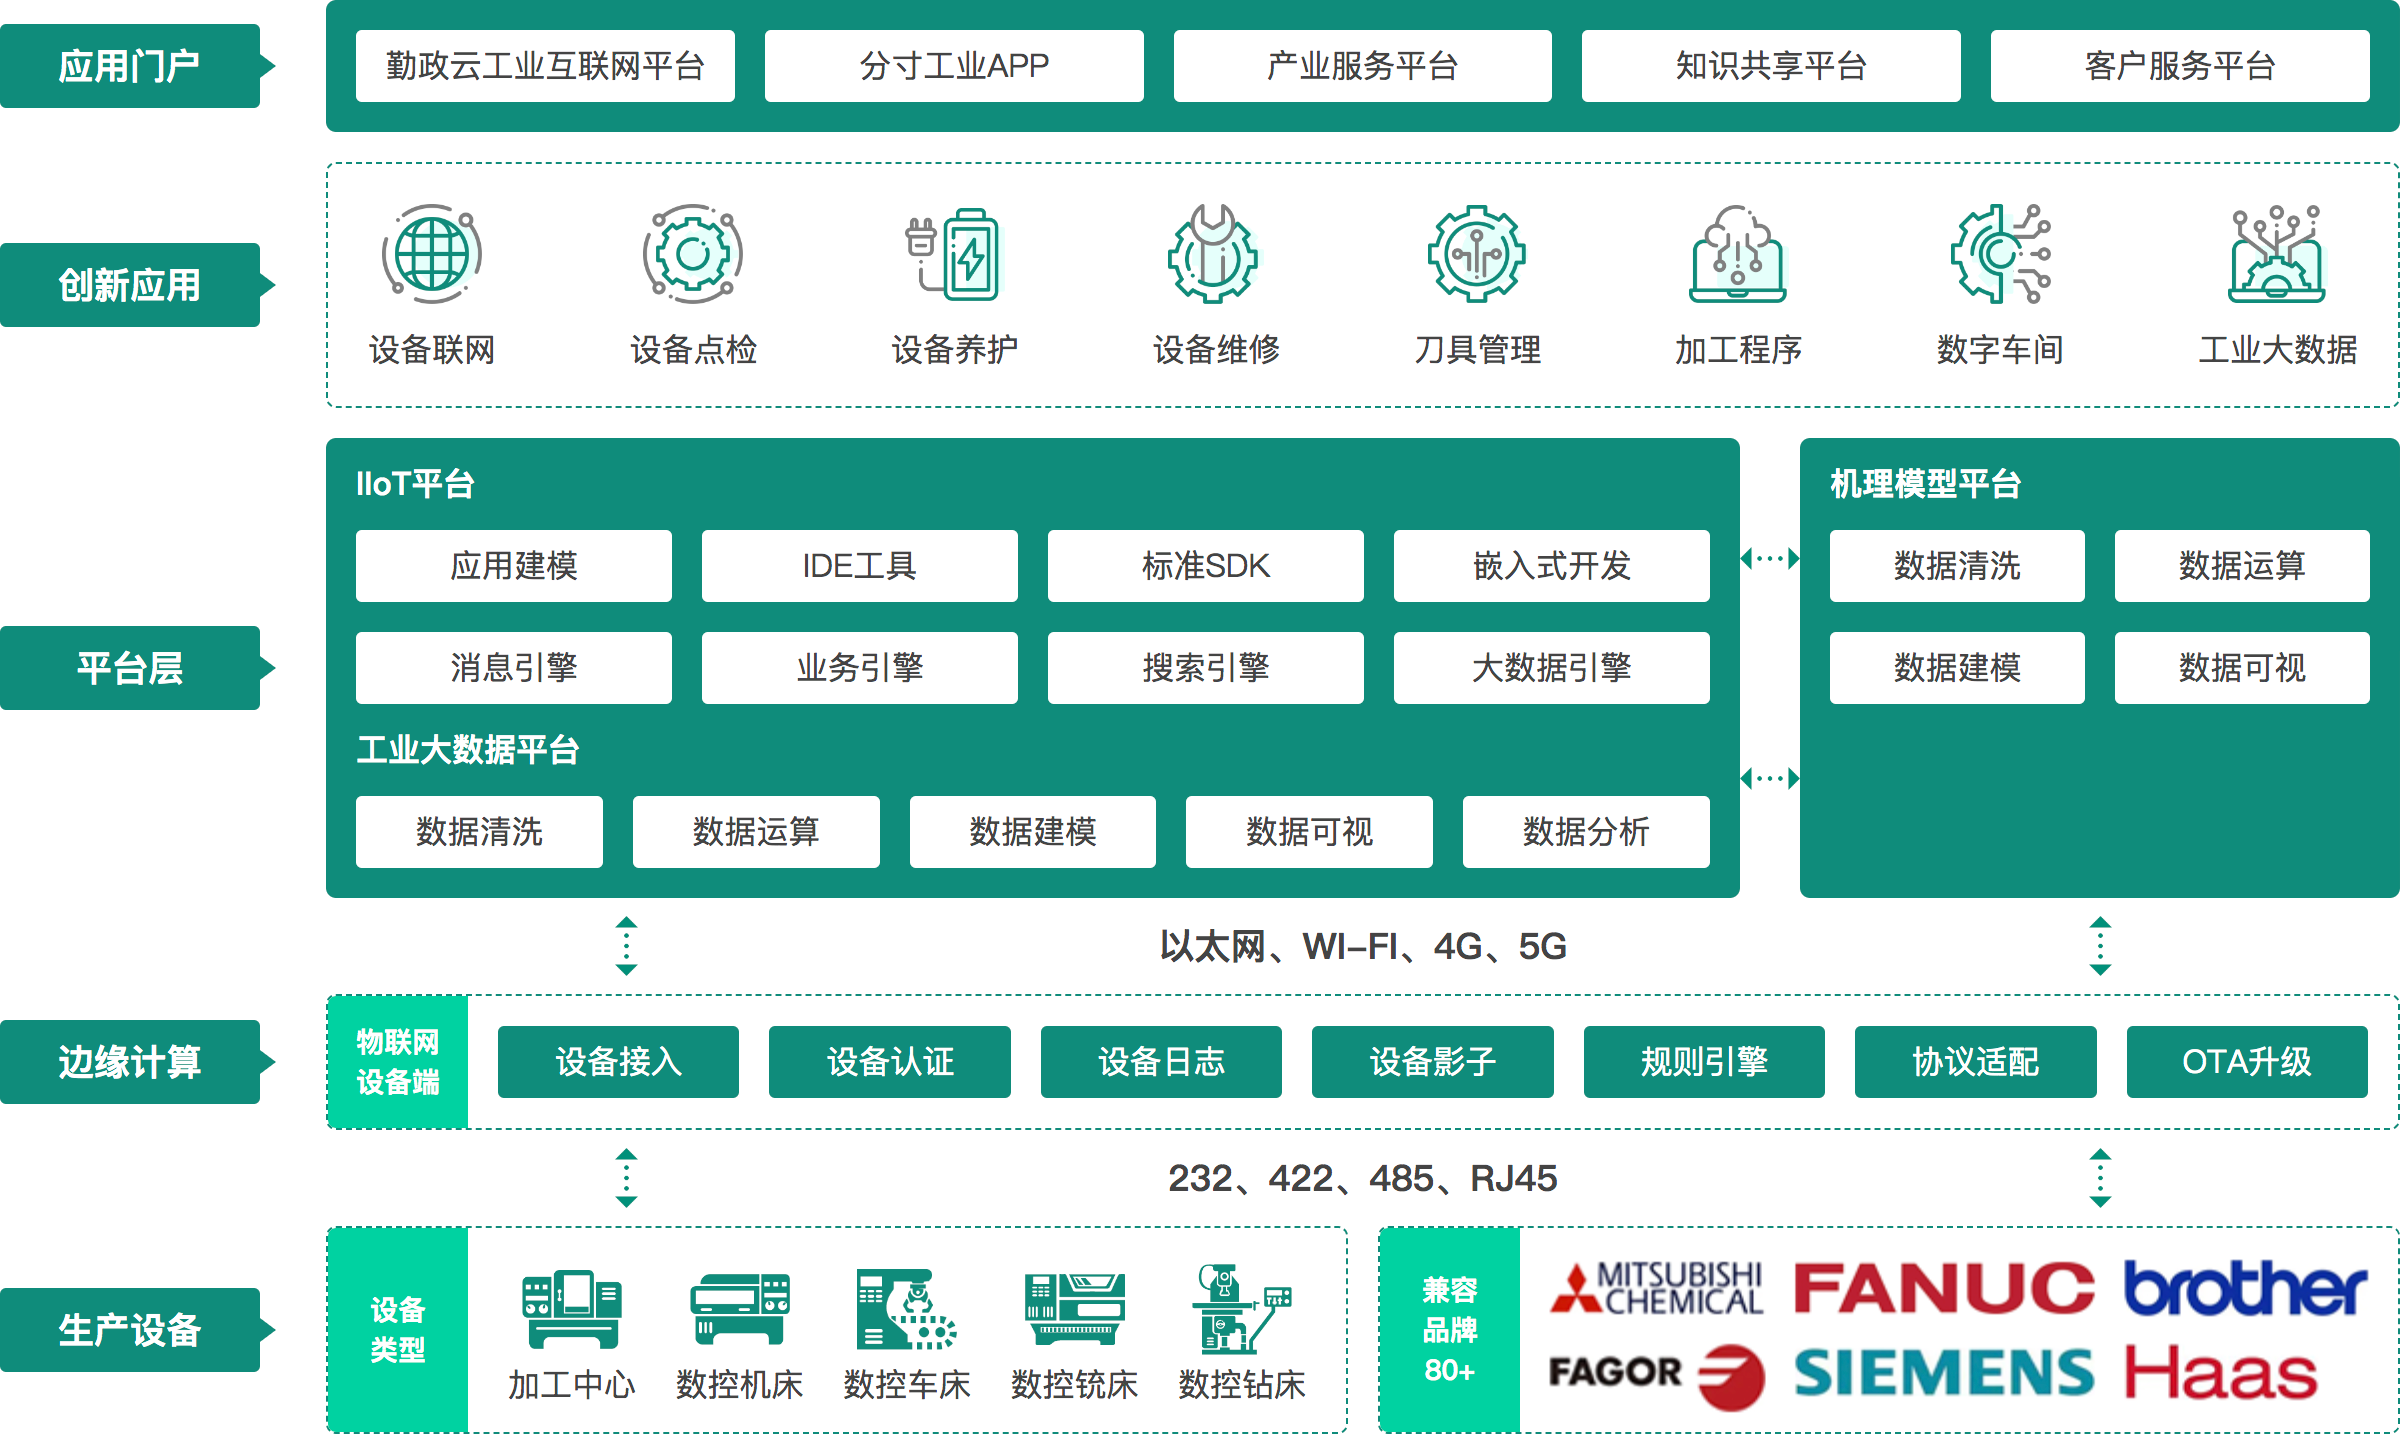Toggle the 设备影子 function
Viewport: 2400px width, 1434px height.
(1432, 1062)
